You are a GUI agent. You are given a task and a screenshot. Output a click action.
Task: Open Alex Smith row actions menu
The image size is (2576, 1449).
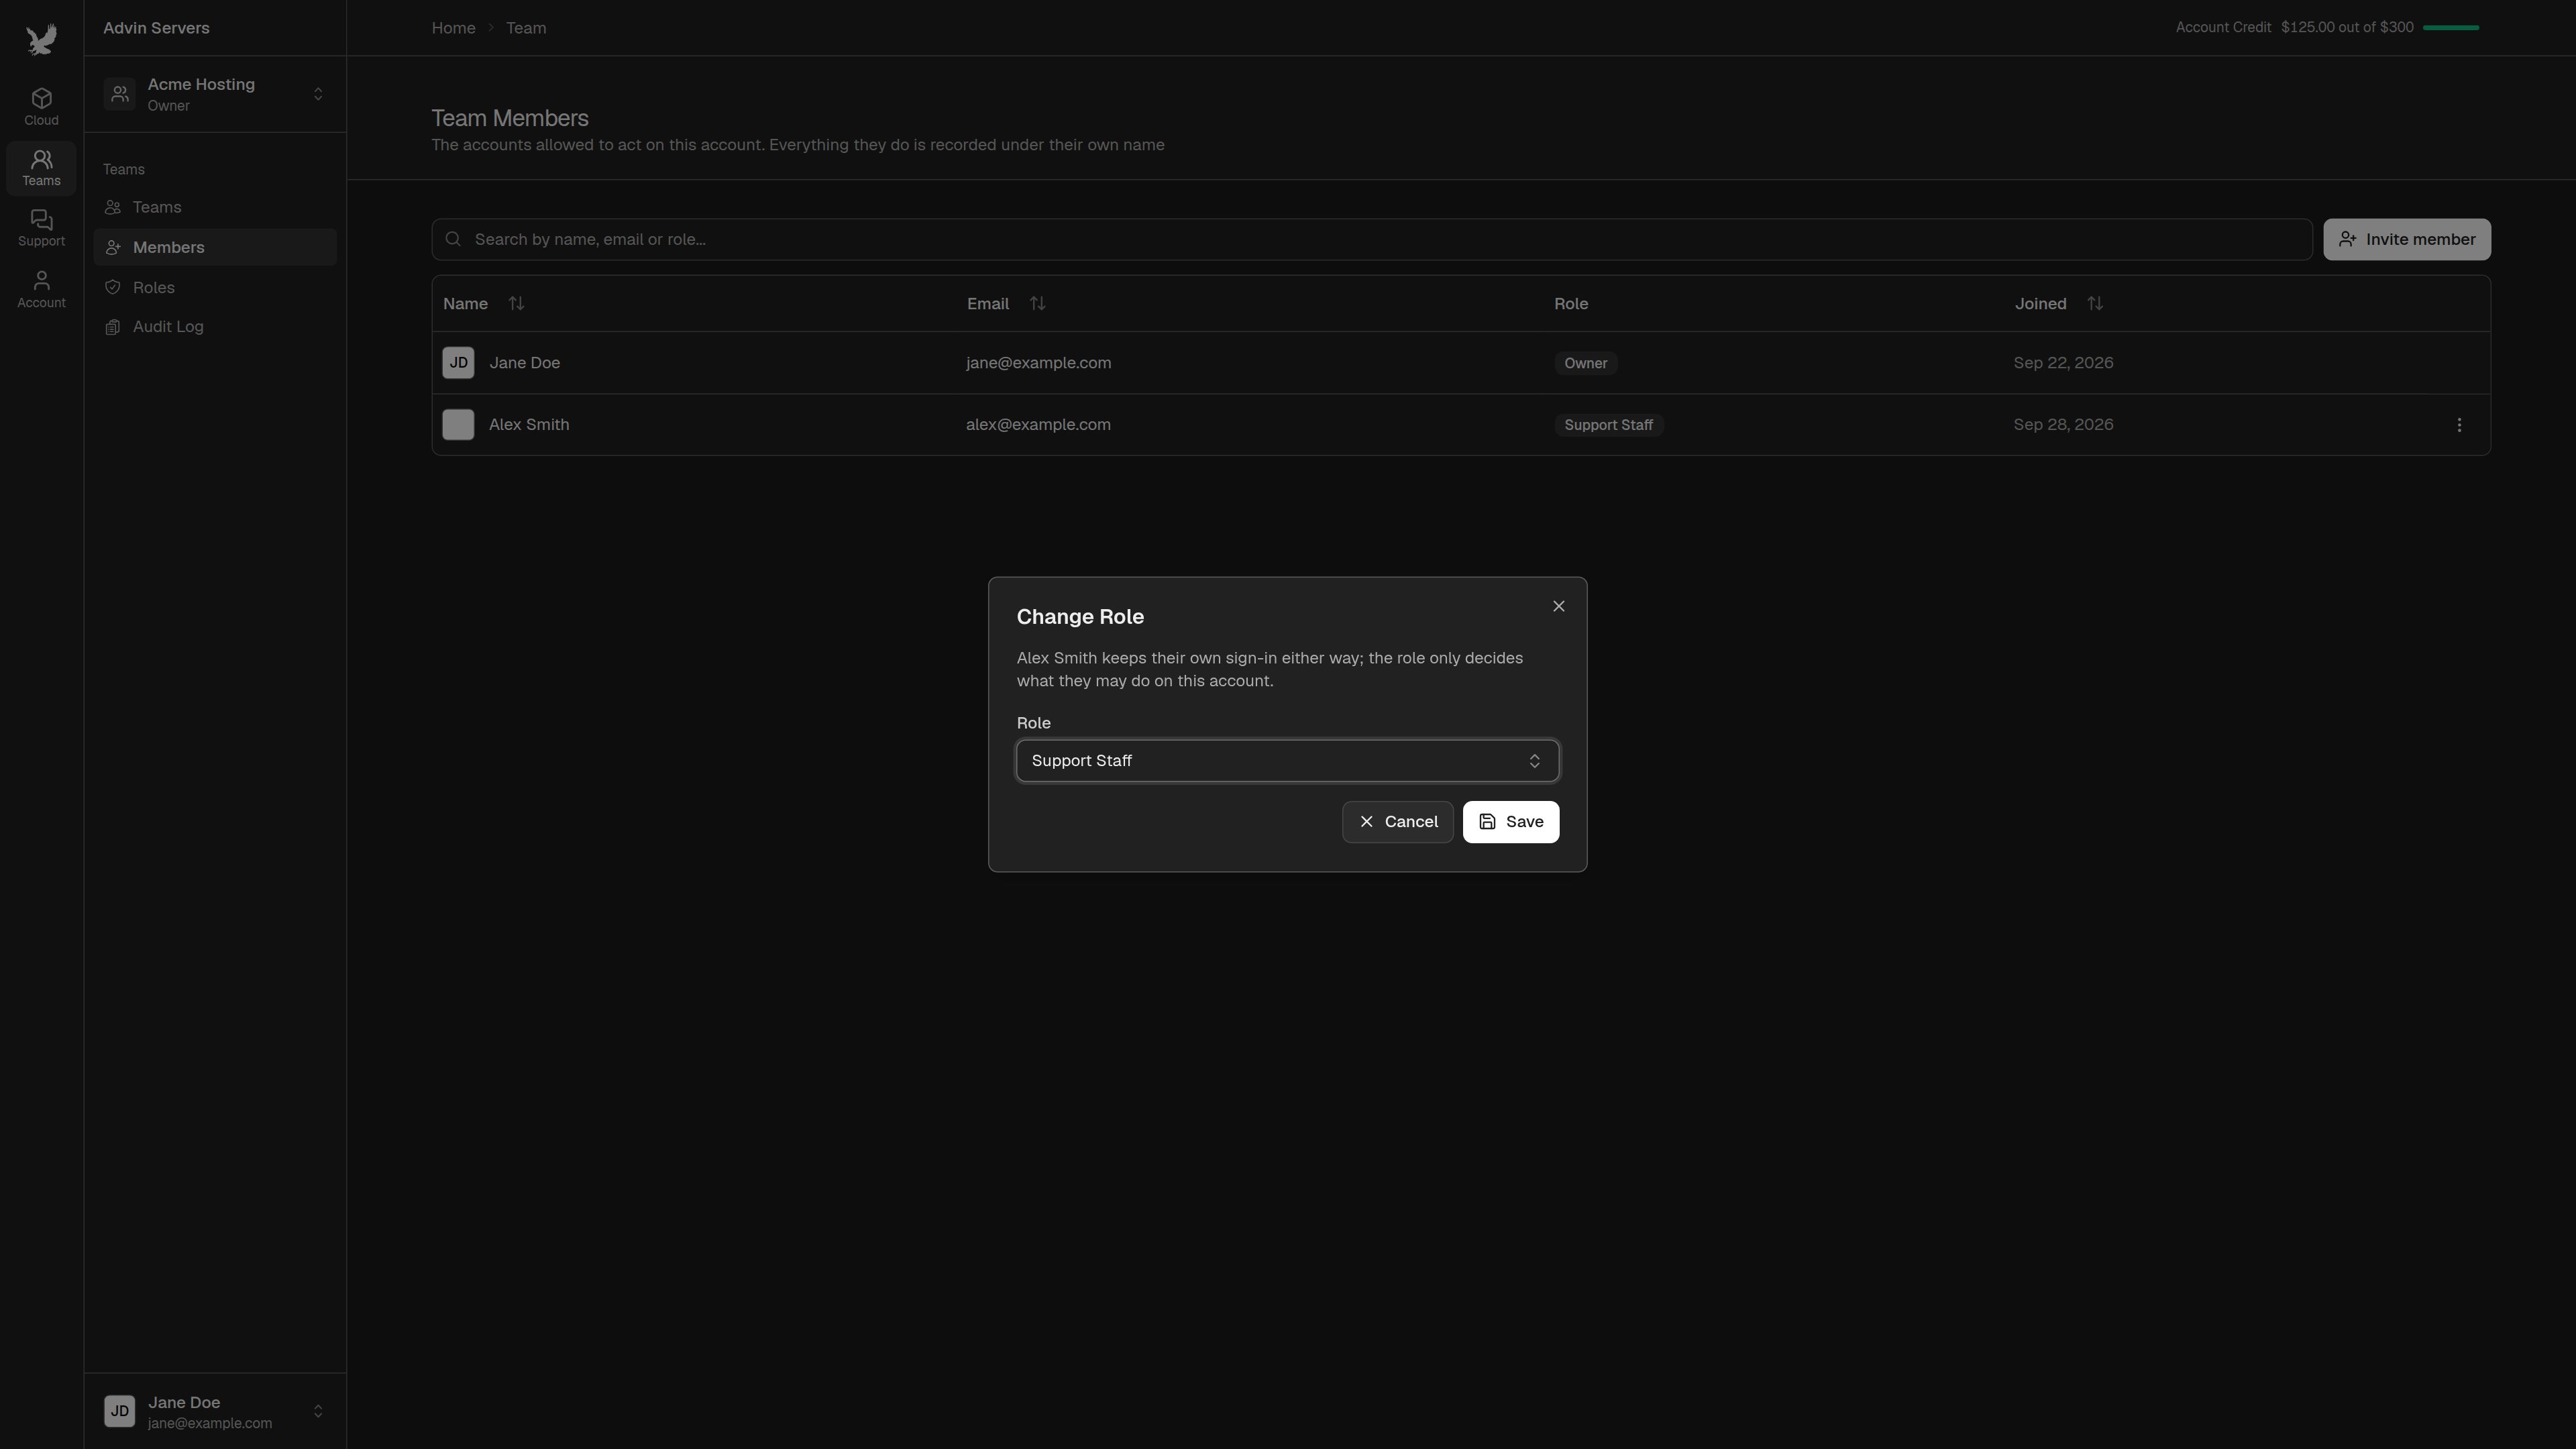(x=2459, y=425)
